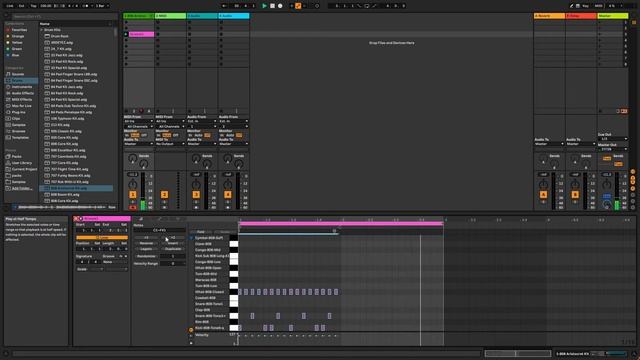This screenshot has height=360, width=640.
Task: Select Drum Rack in browser list
Action: (59, 36)
